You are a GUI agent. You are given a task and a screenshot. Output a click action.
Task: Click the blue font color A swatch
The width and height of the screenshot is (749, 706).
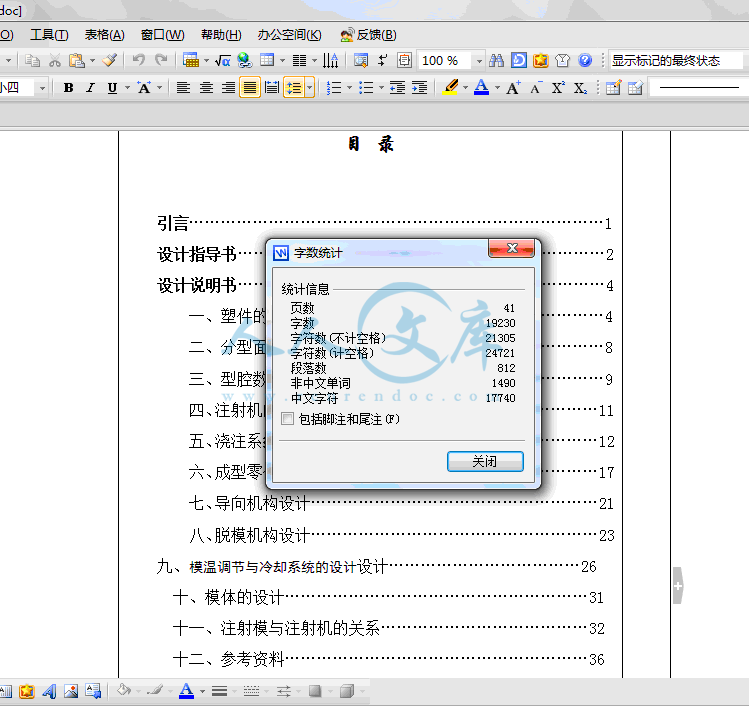click(482, 88)
